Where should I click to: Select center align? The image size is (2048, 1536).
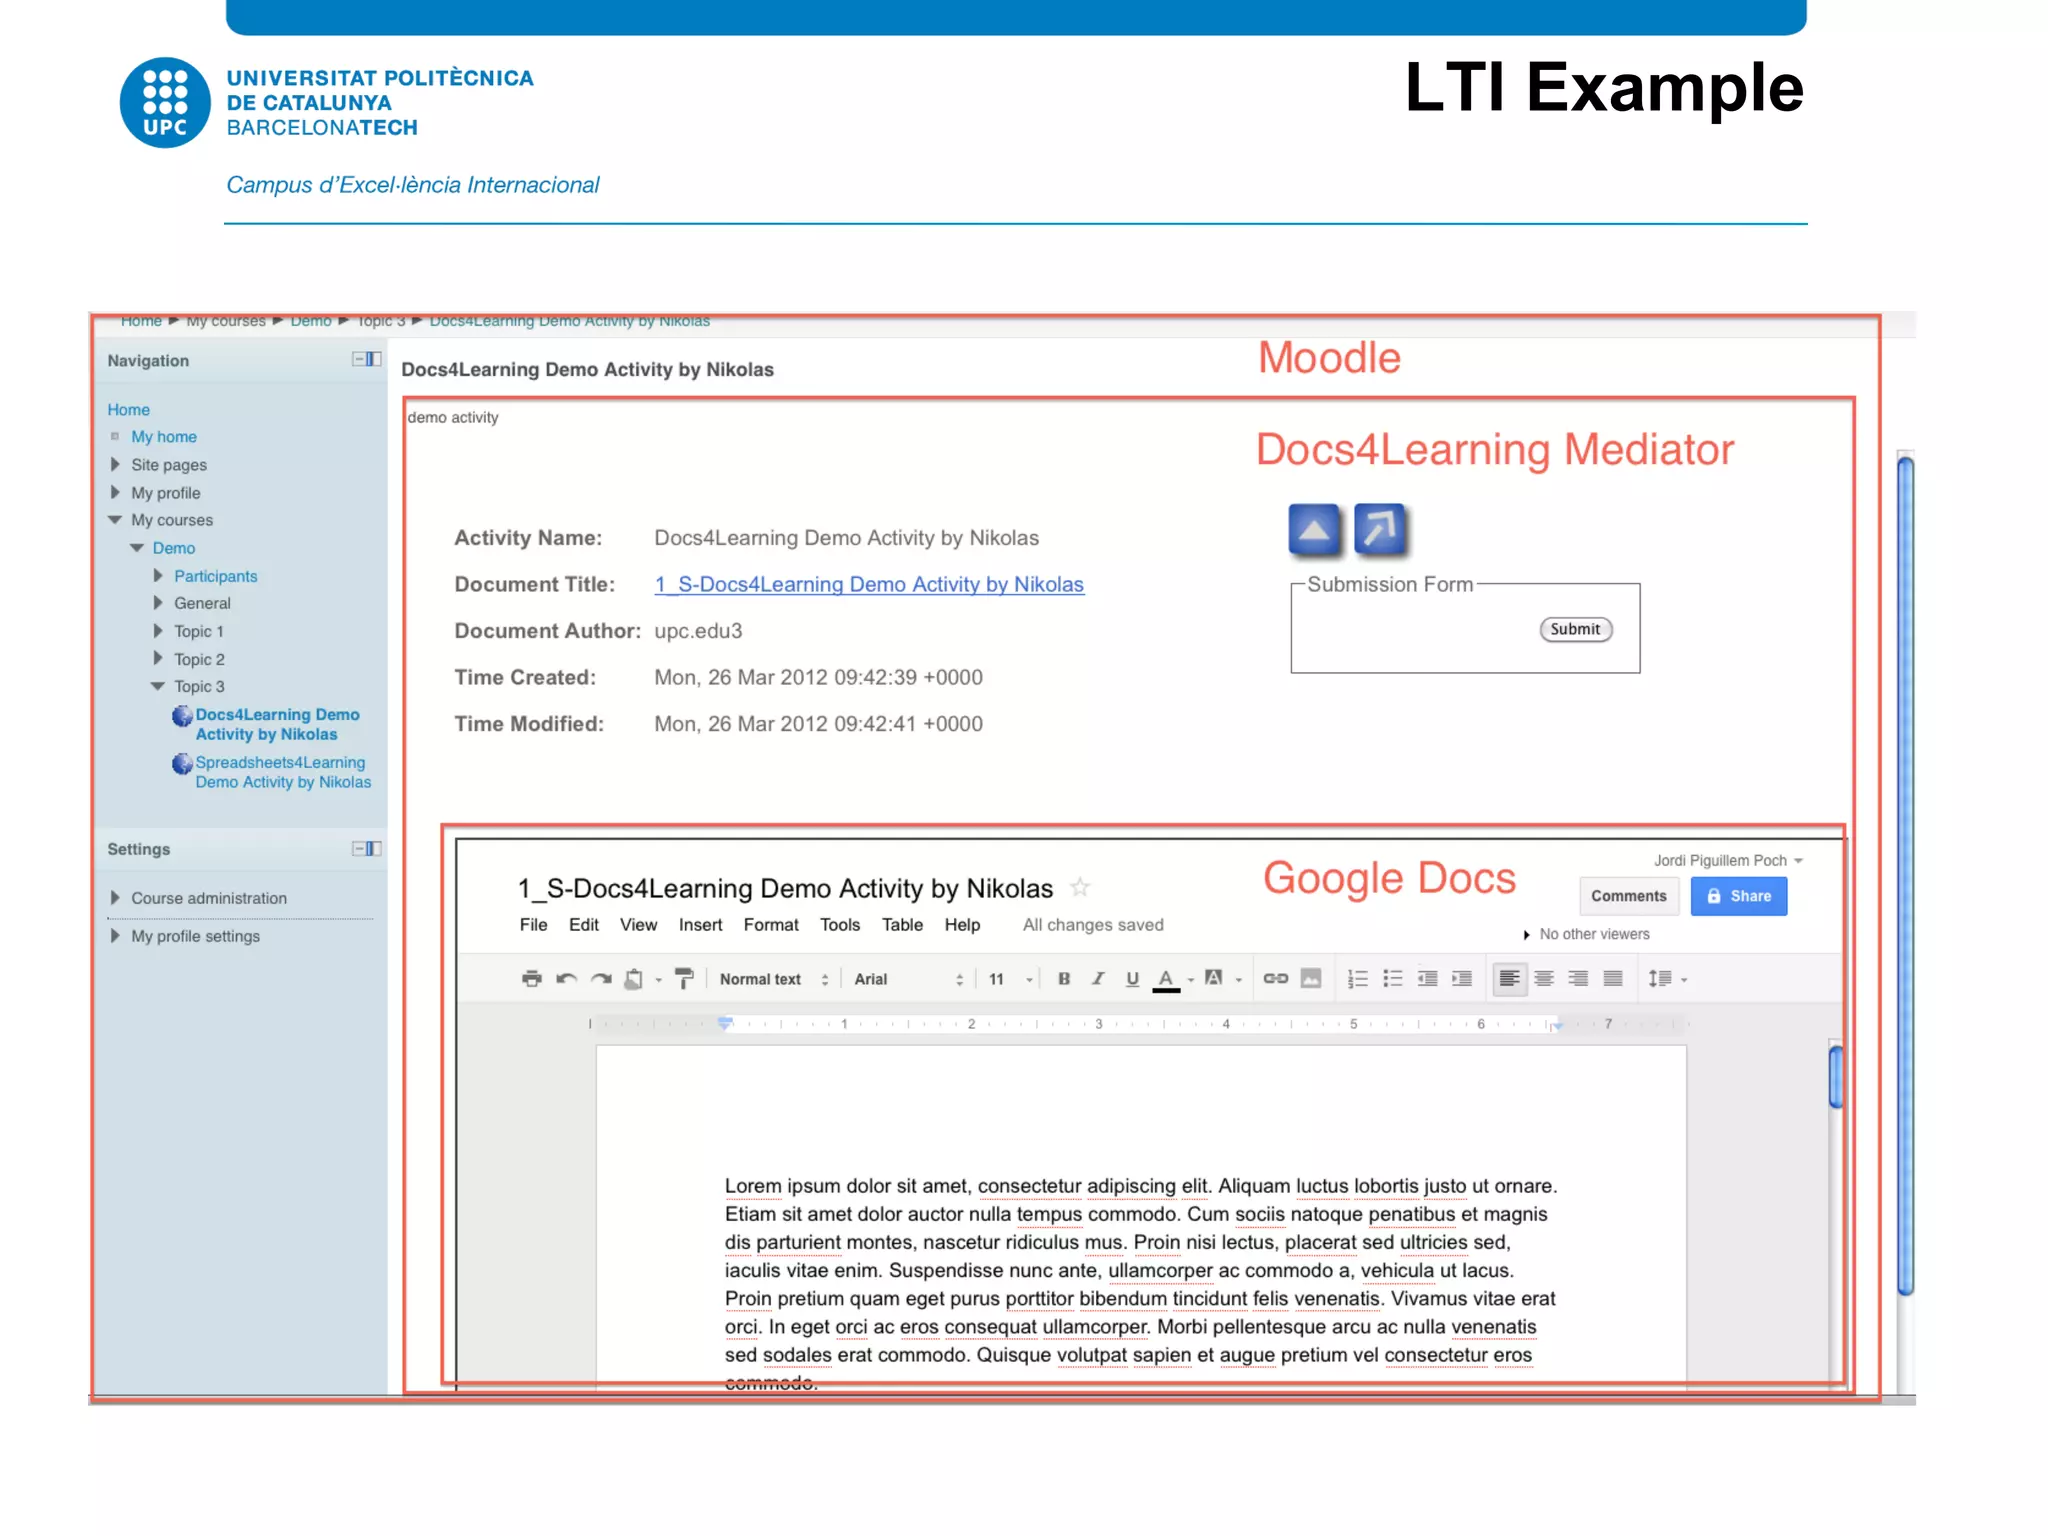(x=1544, y=979)
